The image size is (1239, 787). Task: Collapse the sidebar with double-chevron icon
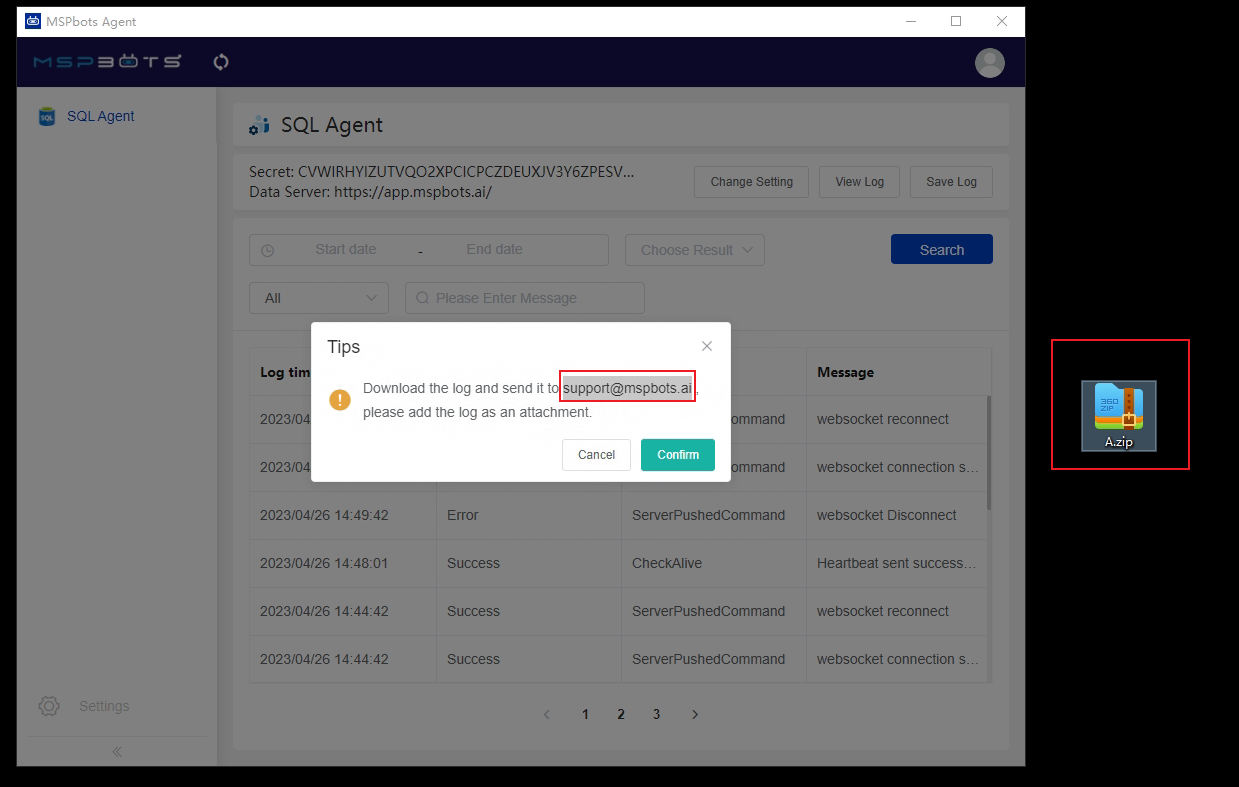click(x=117, y=751)
